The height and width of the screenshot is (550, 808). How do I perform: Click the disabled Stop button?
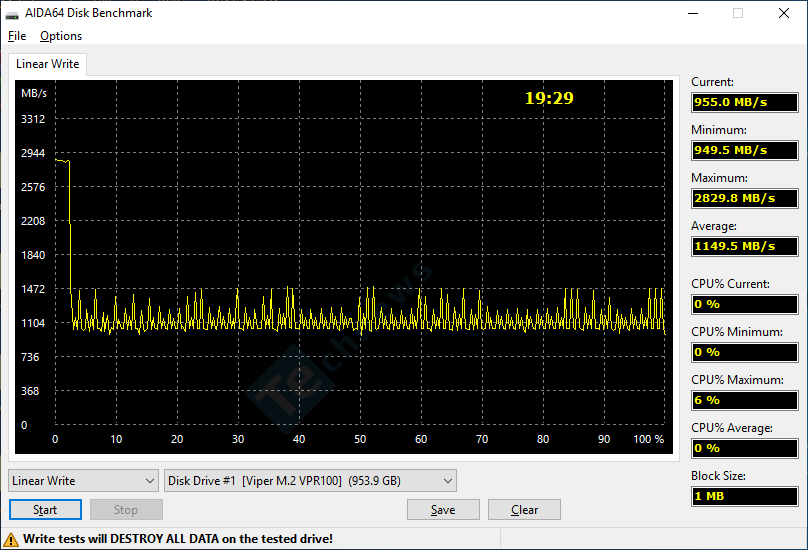coord(126,510)
